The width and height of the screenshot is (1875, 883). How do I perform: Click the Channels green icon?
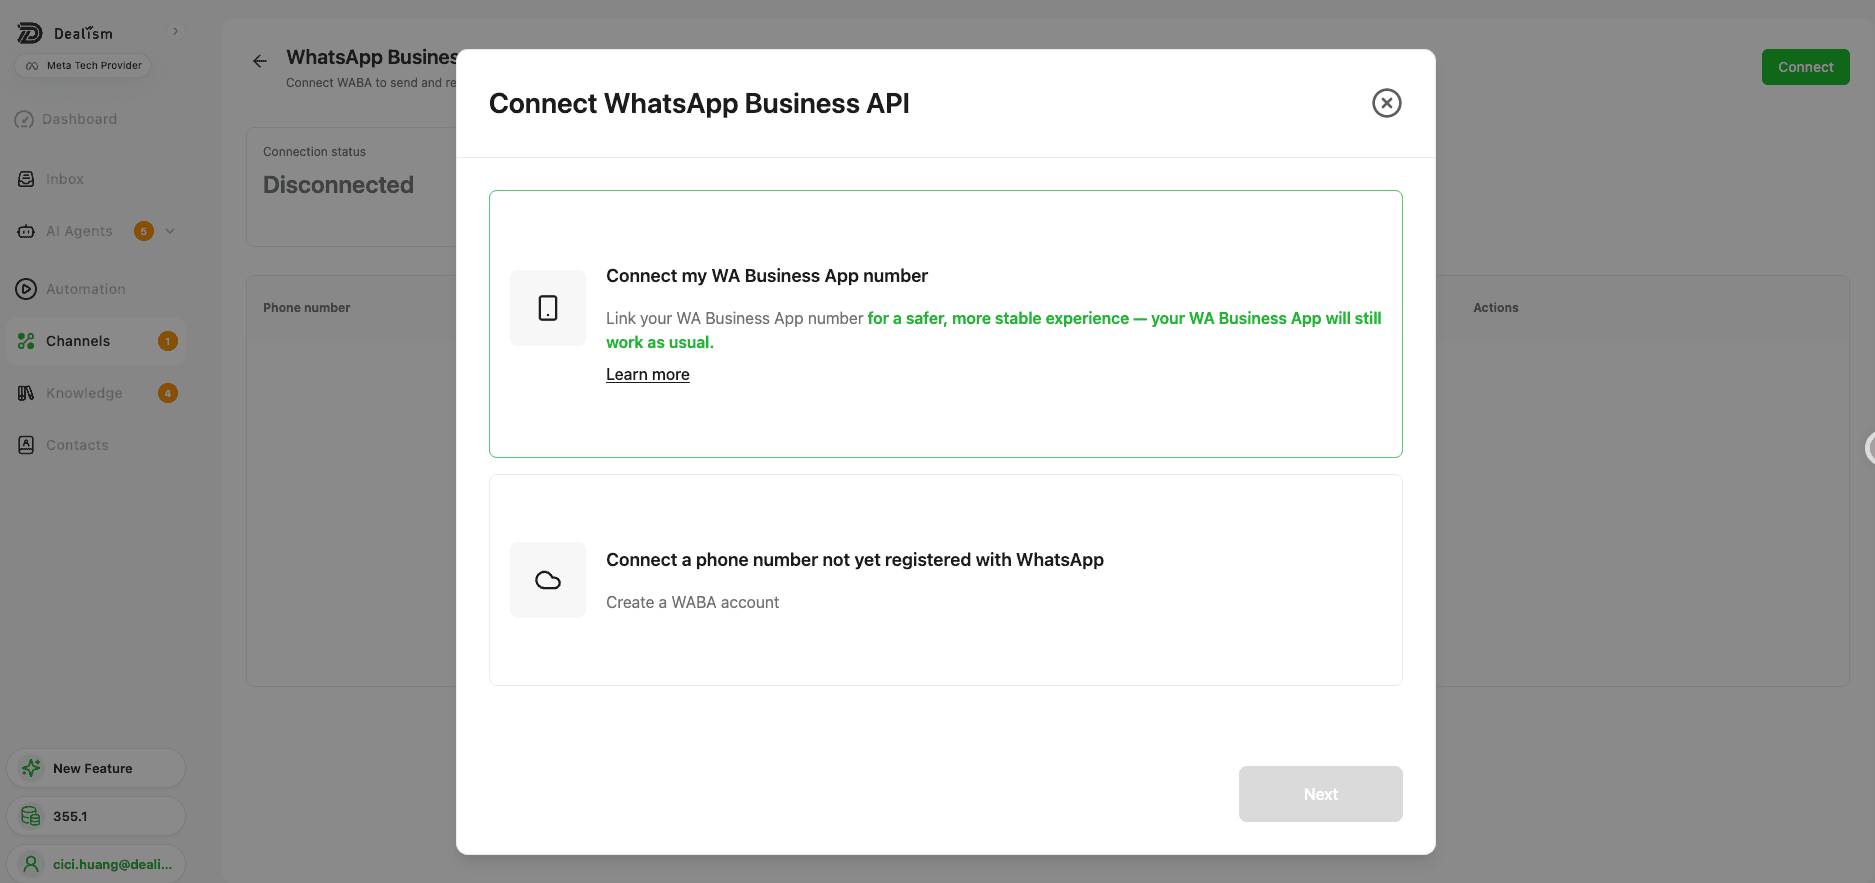26,341
